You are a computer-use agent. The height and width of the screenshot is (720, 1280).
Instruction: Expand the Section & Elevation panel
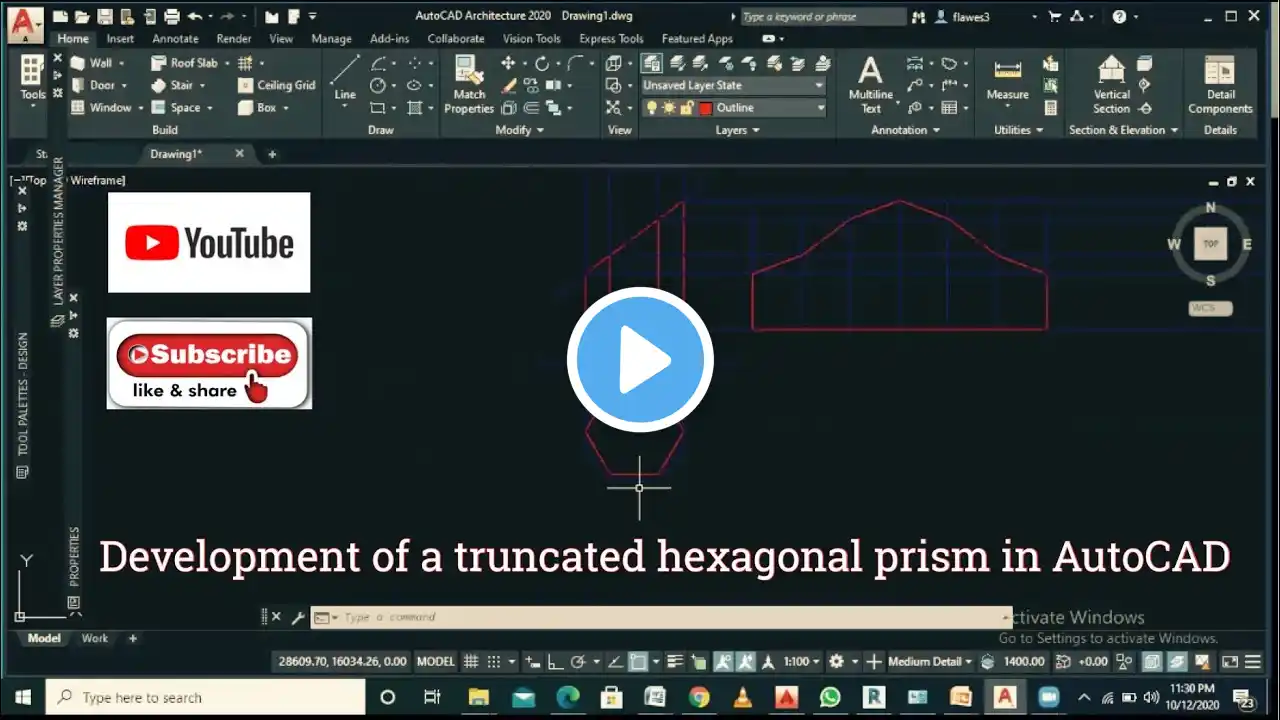[1123, 130]
